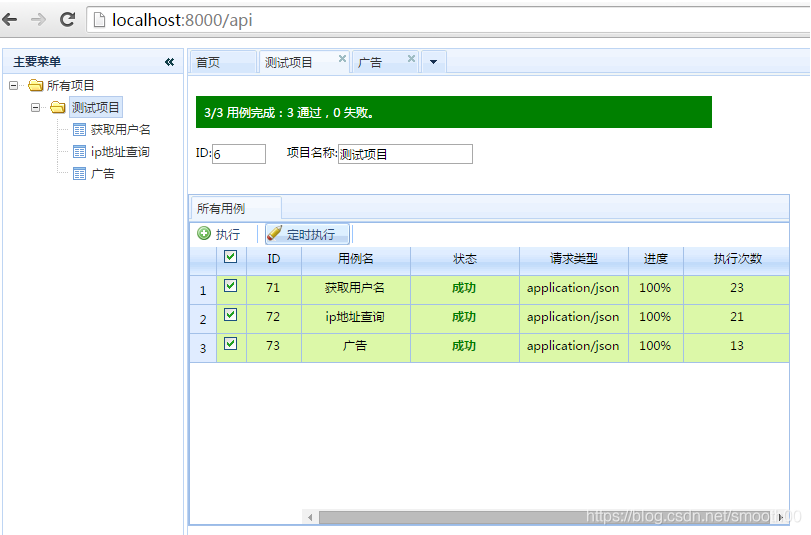Click the browser forward arrow
Image resolution: width=811 pixels, height=535 pixels.
click(38, 20)
